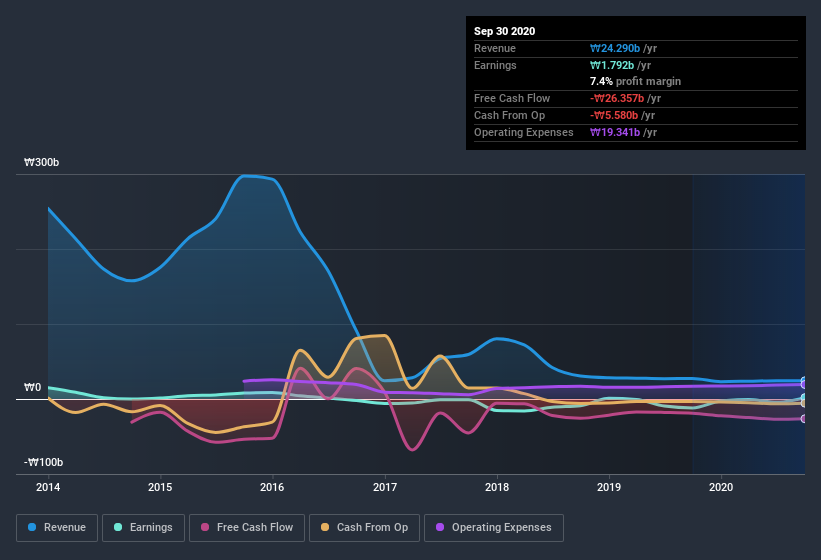Click the blue Revenue legend dot
The image size is (821, 560).
pos(33,527)
